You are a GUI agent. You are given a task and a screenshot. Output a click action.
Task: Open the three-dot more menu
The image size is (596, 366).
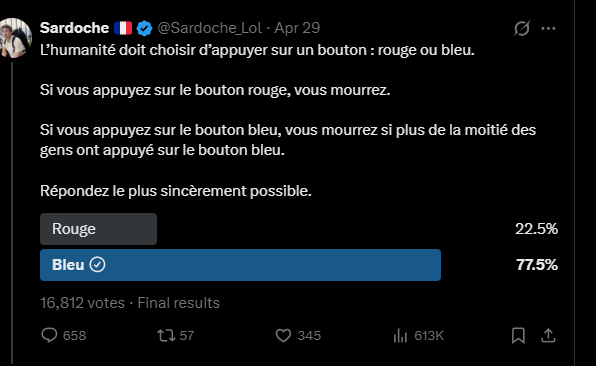pos(548,29)
